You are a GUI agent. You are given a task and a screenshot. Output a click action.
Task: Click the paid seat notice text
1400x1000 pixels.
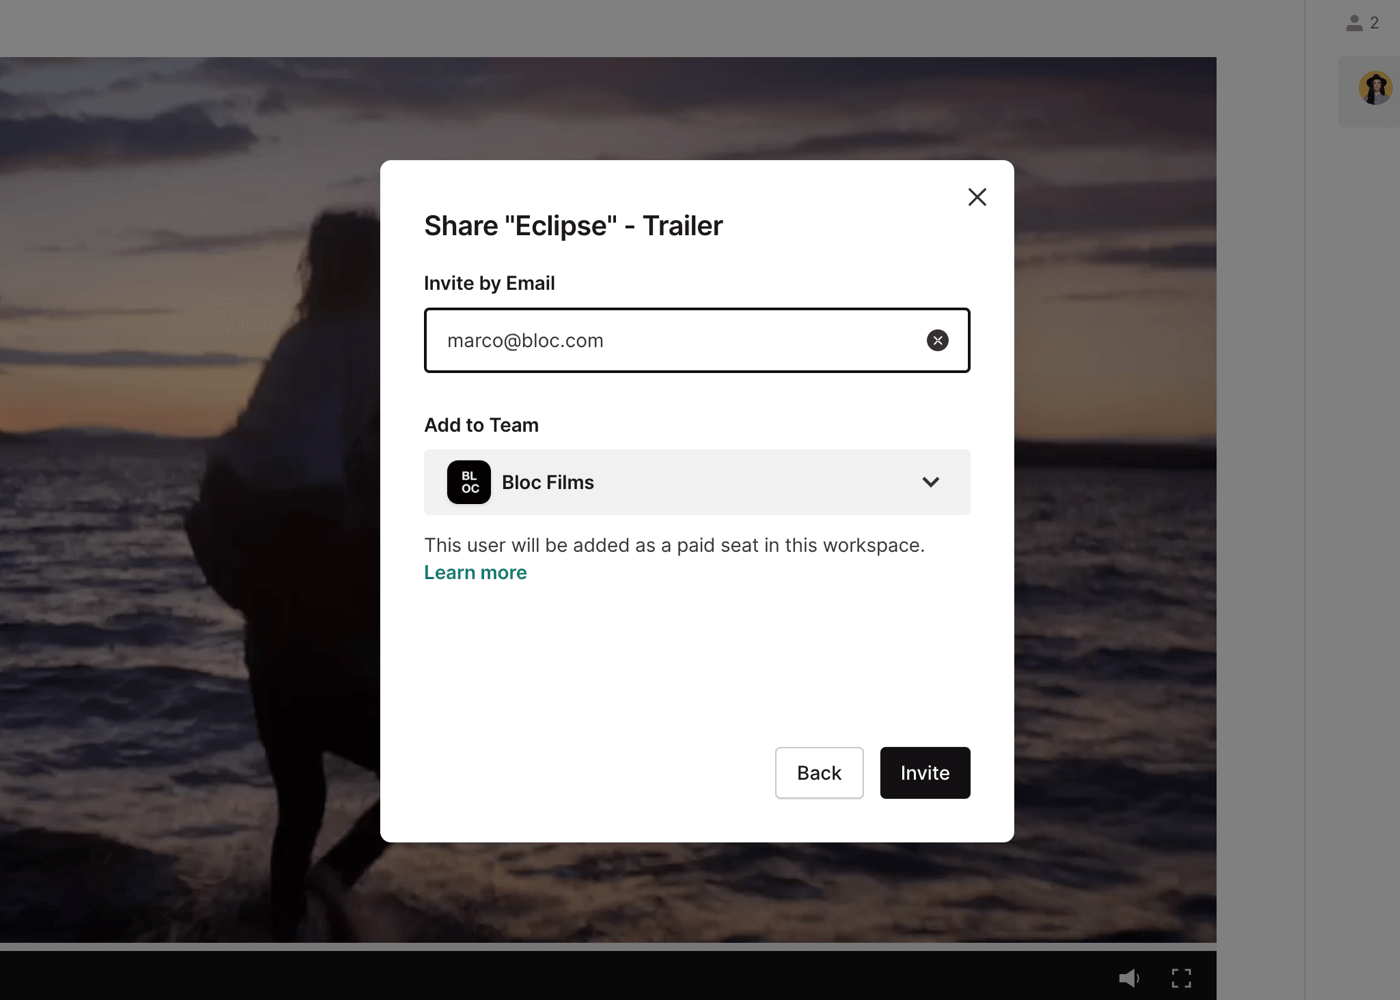click(x=674, y=545)
